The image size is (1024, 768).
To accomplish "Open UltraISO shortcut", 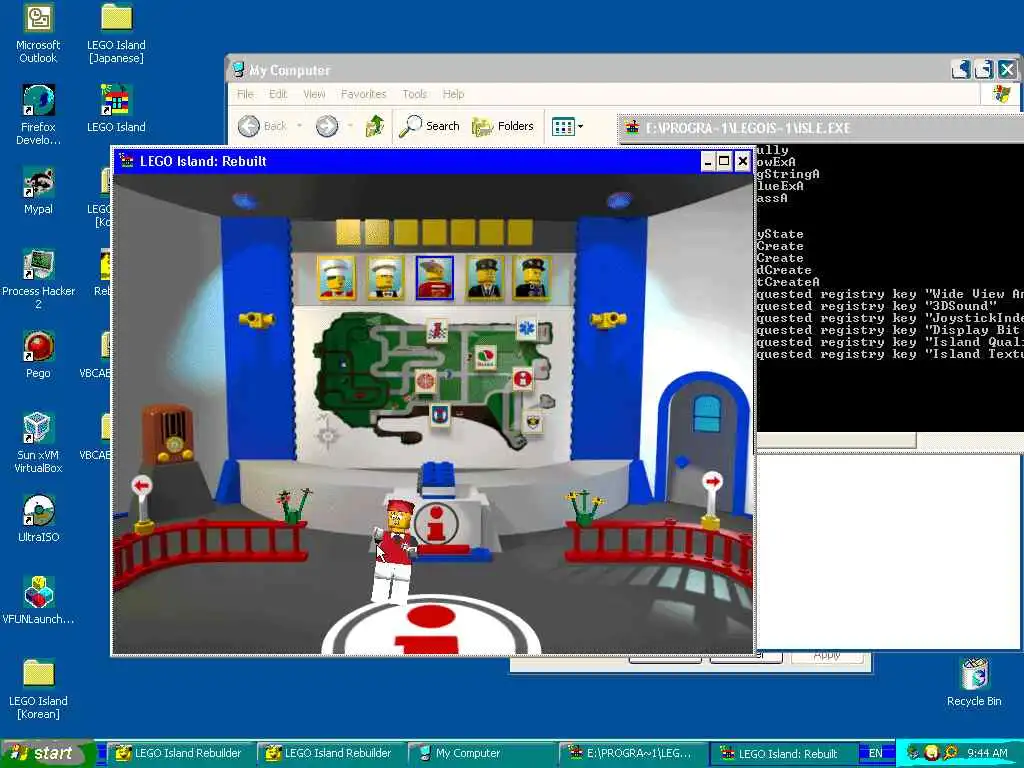I will coord(38,519).
